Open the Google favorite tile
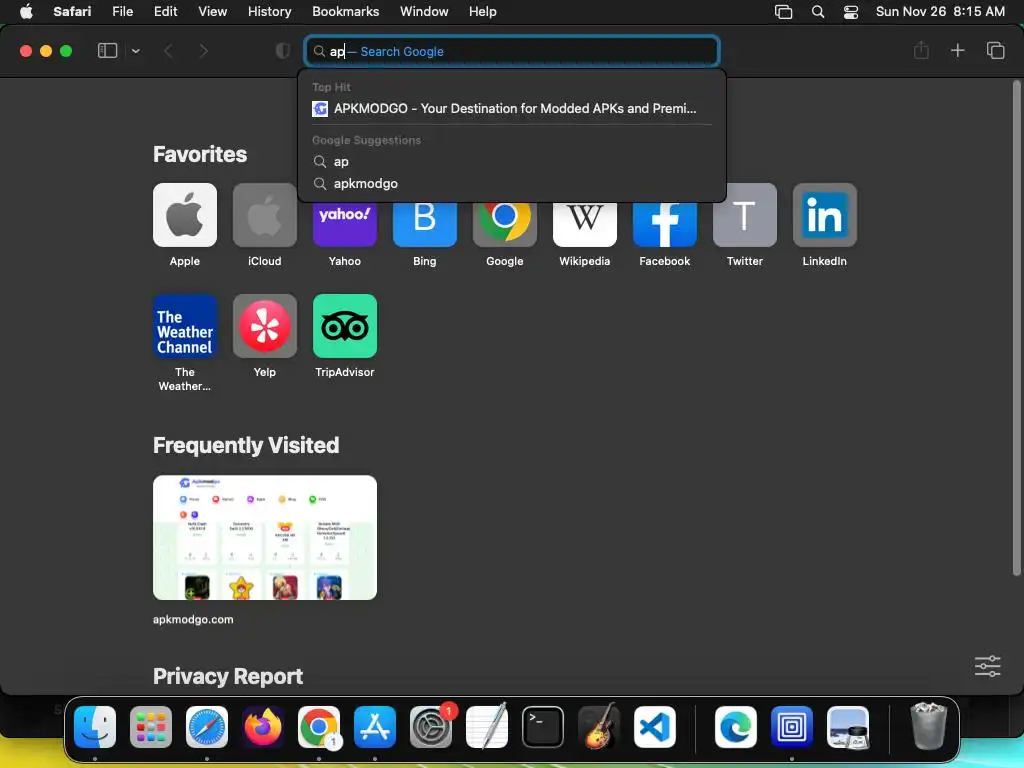 (505, 225)
